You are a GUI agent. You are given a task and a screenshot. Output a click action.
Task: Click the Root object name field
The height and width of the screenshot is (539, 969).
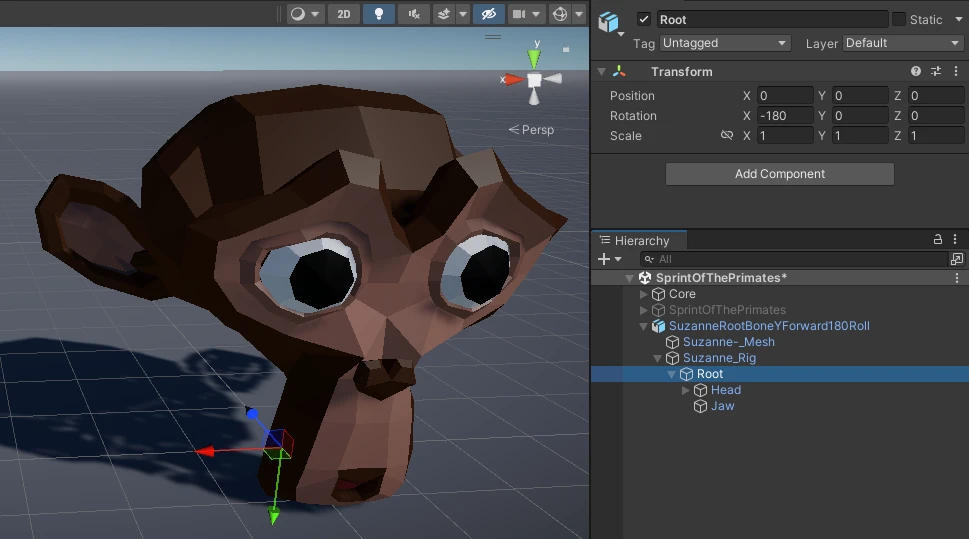(x=772, y=20)
